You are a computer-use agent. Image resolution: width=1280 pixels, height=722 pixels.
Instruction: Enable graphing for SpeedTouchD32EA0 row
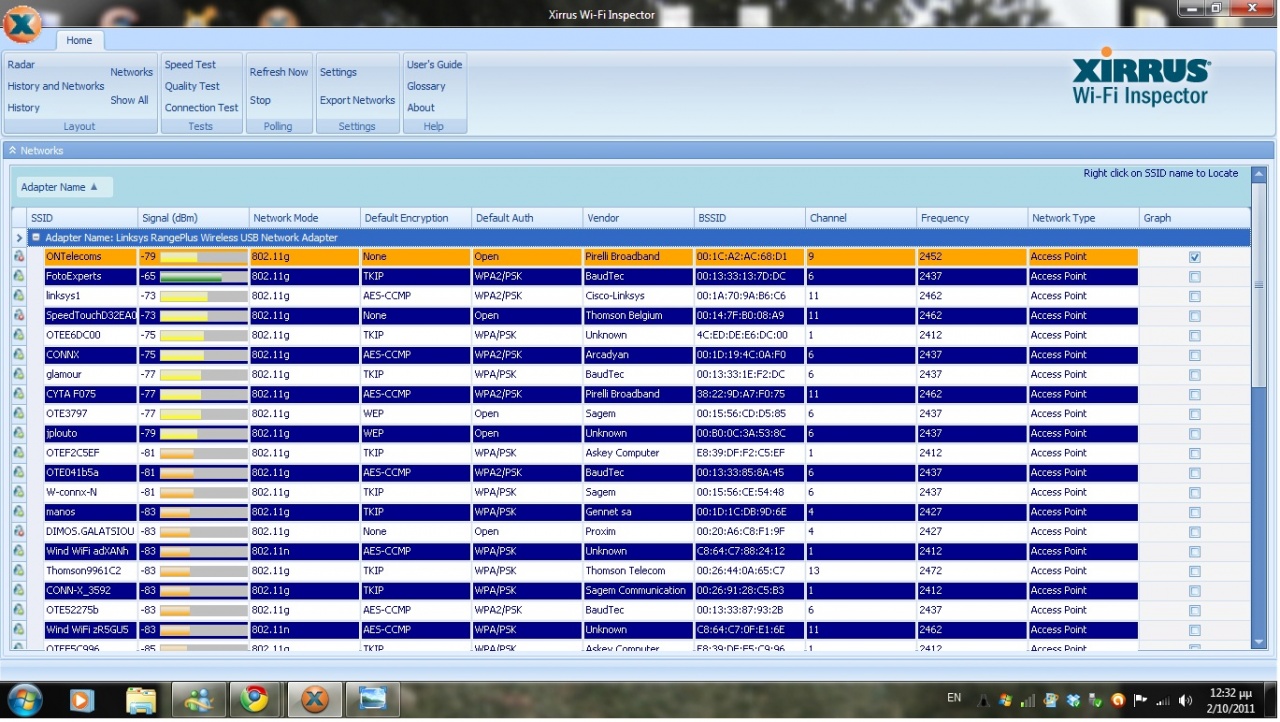(x=1195, y=316)
